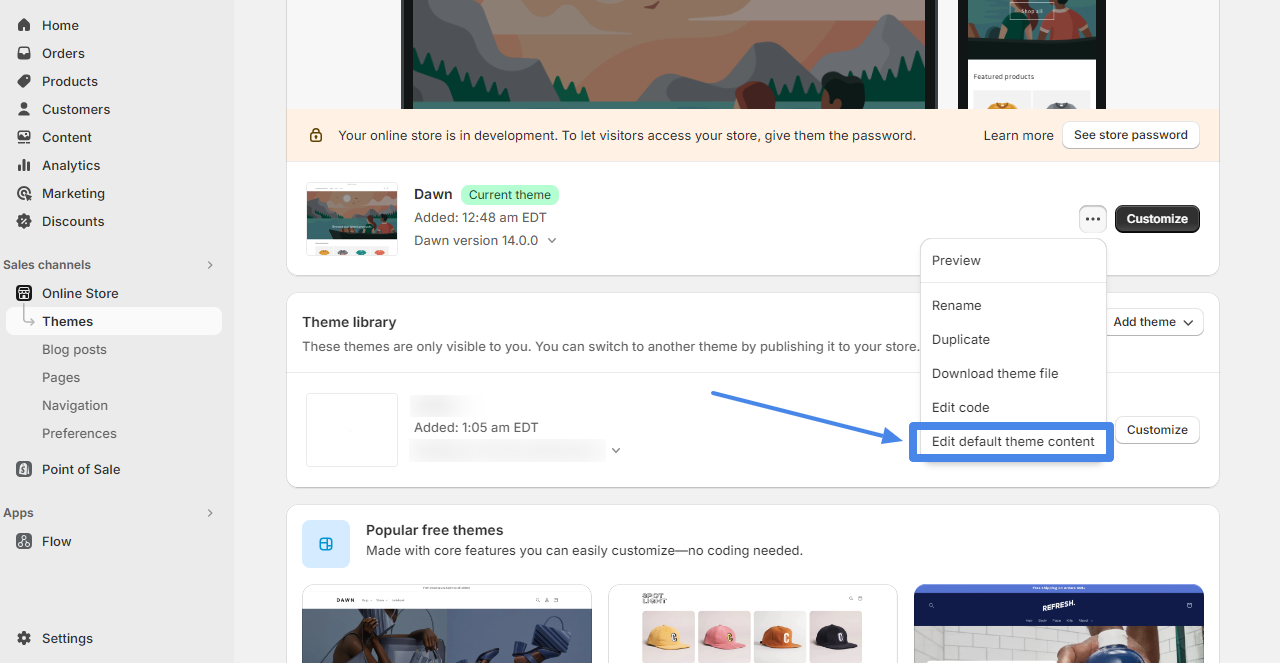The image size is (1280, 663).
Task: Open the Add theme dropdown
Action: [x=1153, y=322]
